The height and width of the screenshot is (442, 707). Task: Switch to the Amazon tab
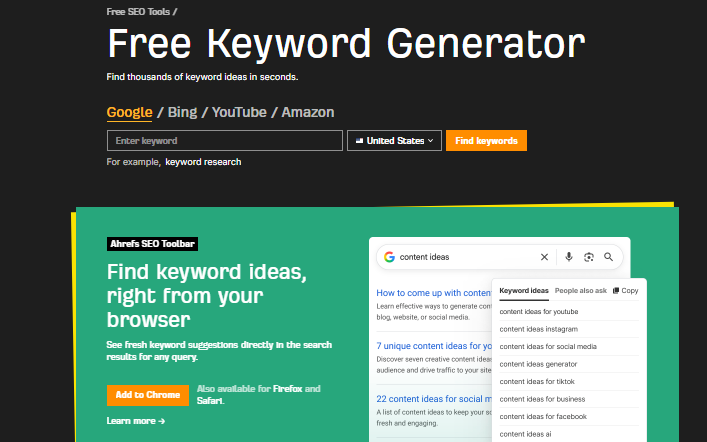(308, 112)
